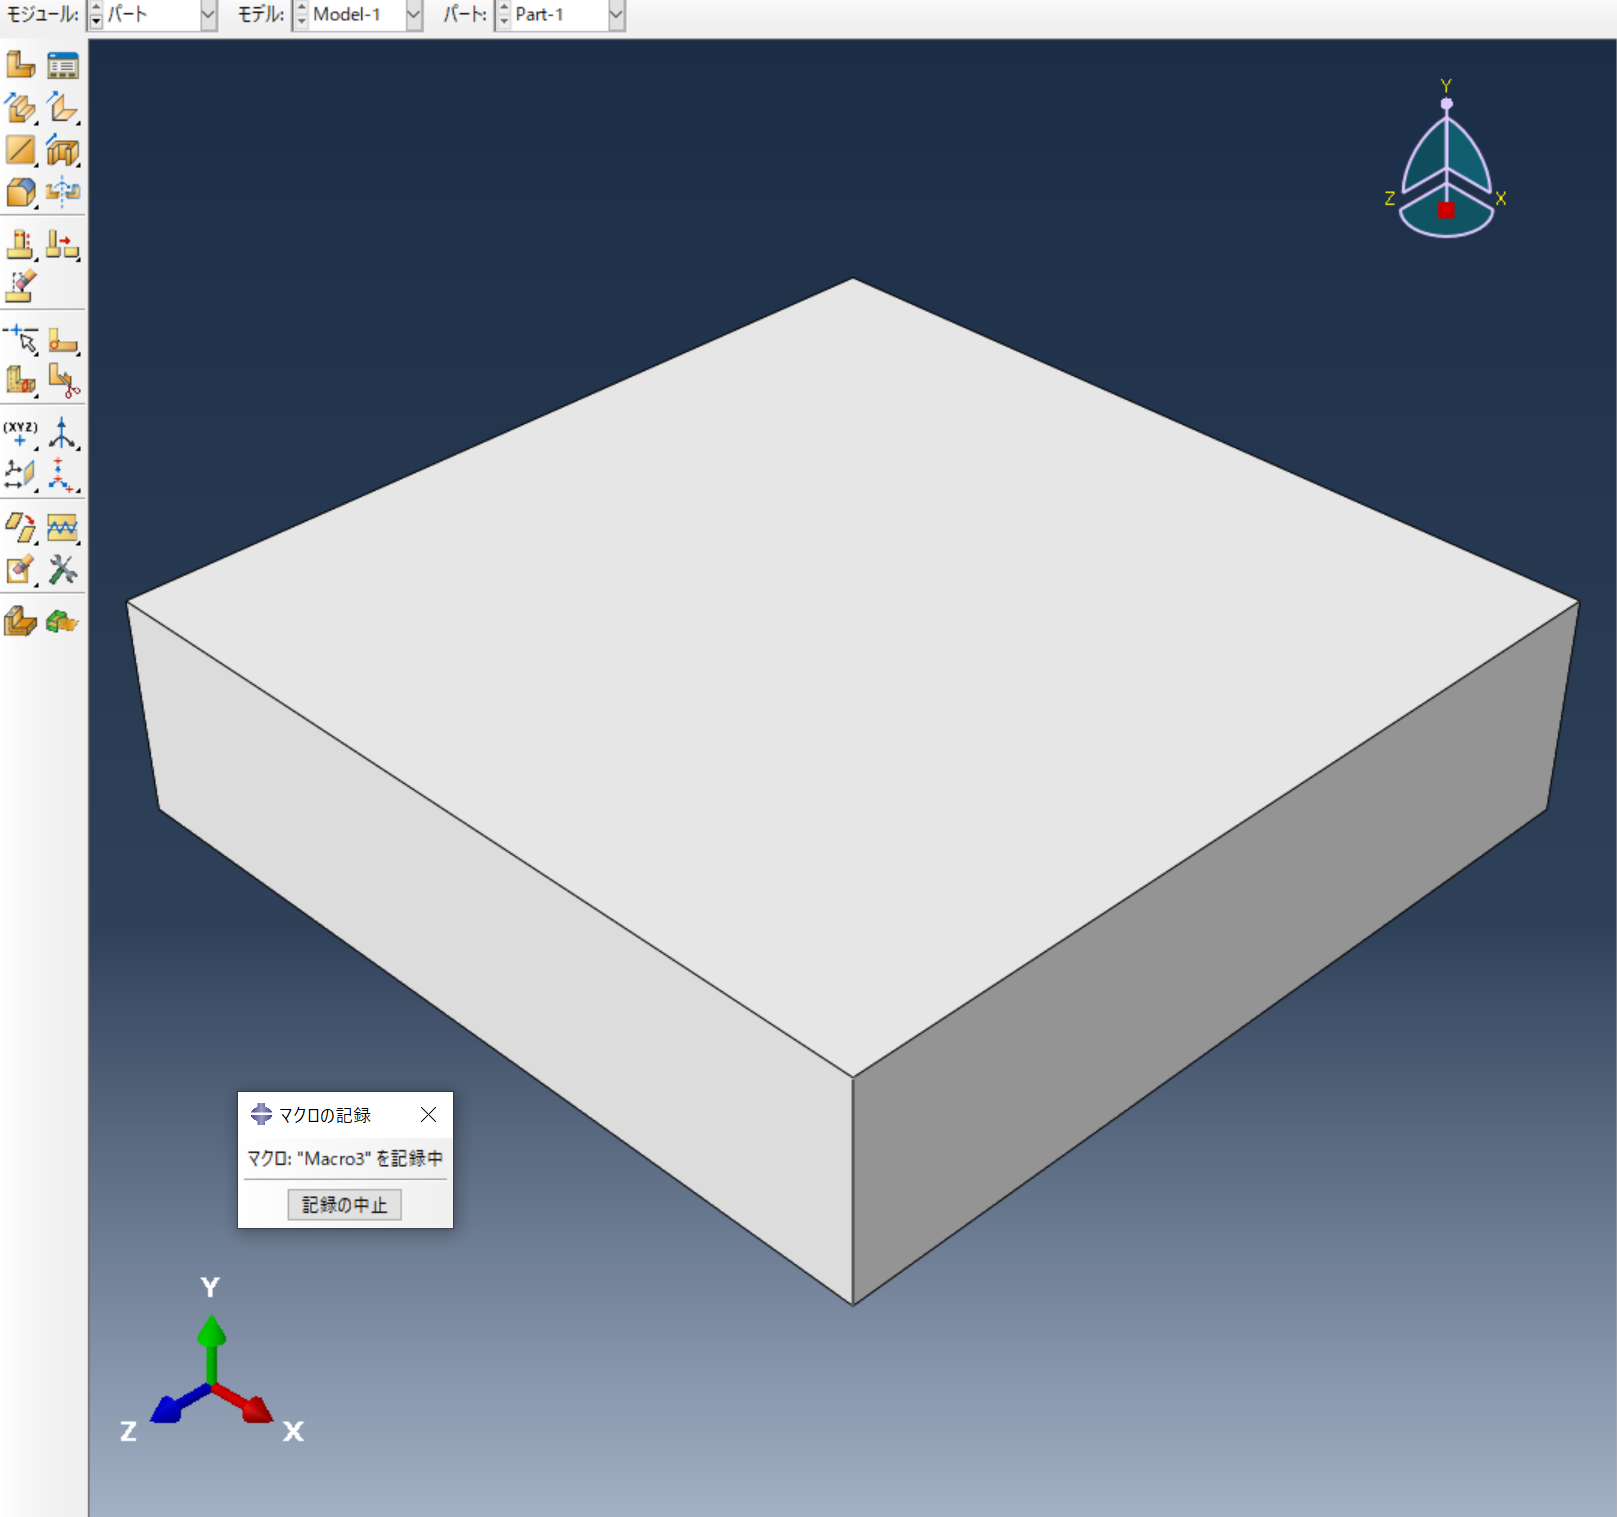Select the Create Cut Extrude tool
This screenshot has width=1617, height=1517.
pos(62,151)
